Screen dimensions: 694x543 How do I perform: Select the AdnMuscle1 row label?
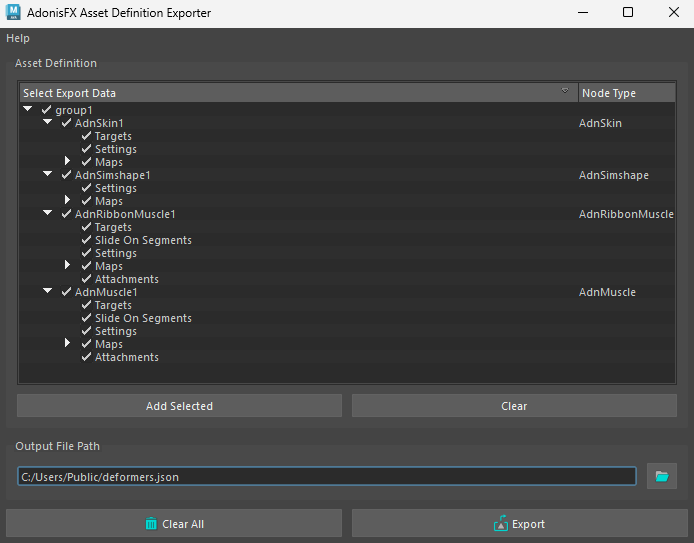[106, 292]
